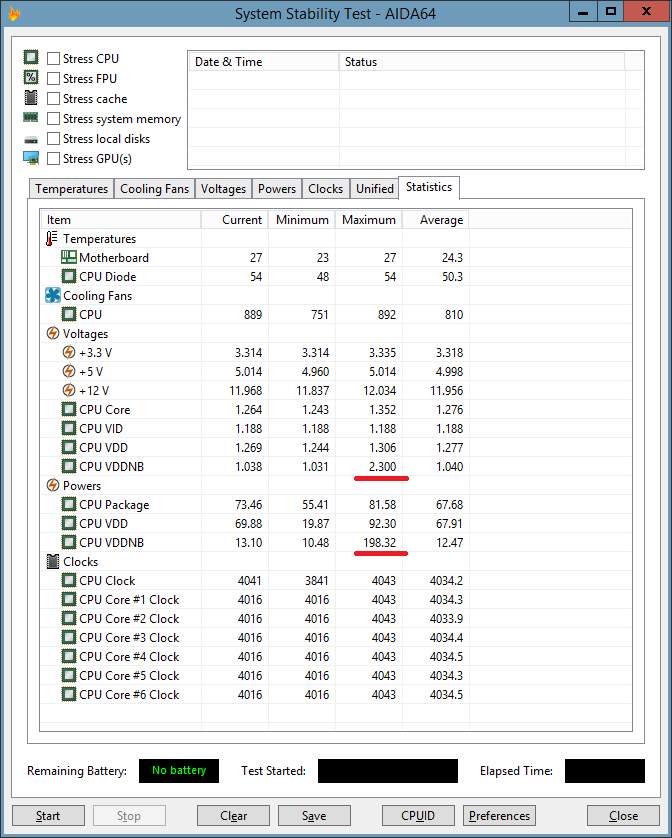Click the AIDA64 flame icon in title bar
Image resolution: width=672 pixels, height=838 pixels.
pyautogui.click(x=14, y=13)
